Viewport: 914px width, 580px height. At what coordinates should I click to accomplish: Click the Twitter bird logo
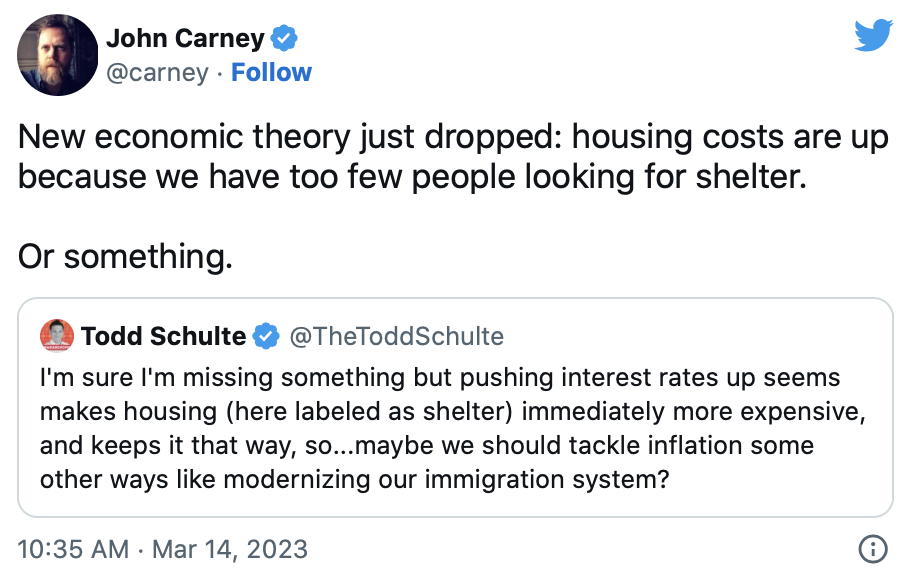pyautogui.click(x=872, y=37)
